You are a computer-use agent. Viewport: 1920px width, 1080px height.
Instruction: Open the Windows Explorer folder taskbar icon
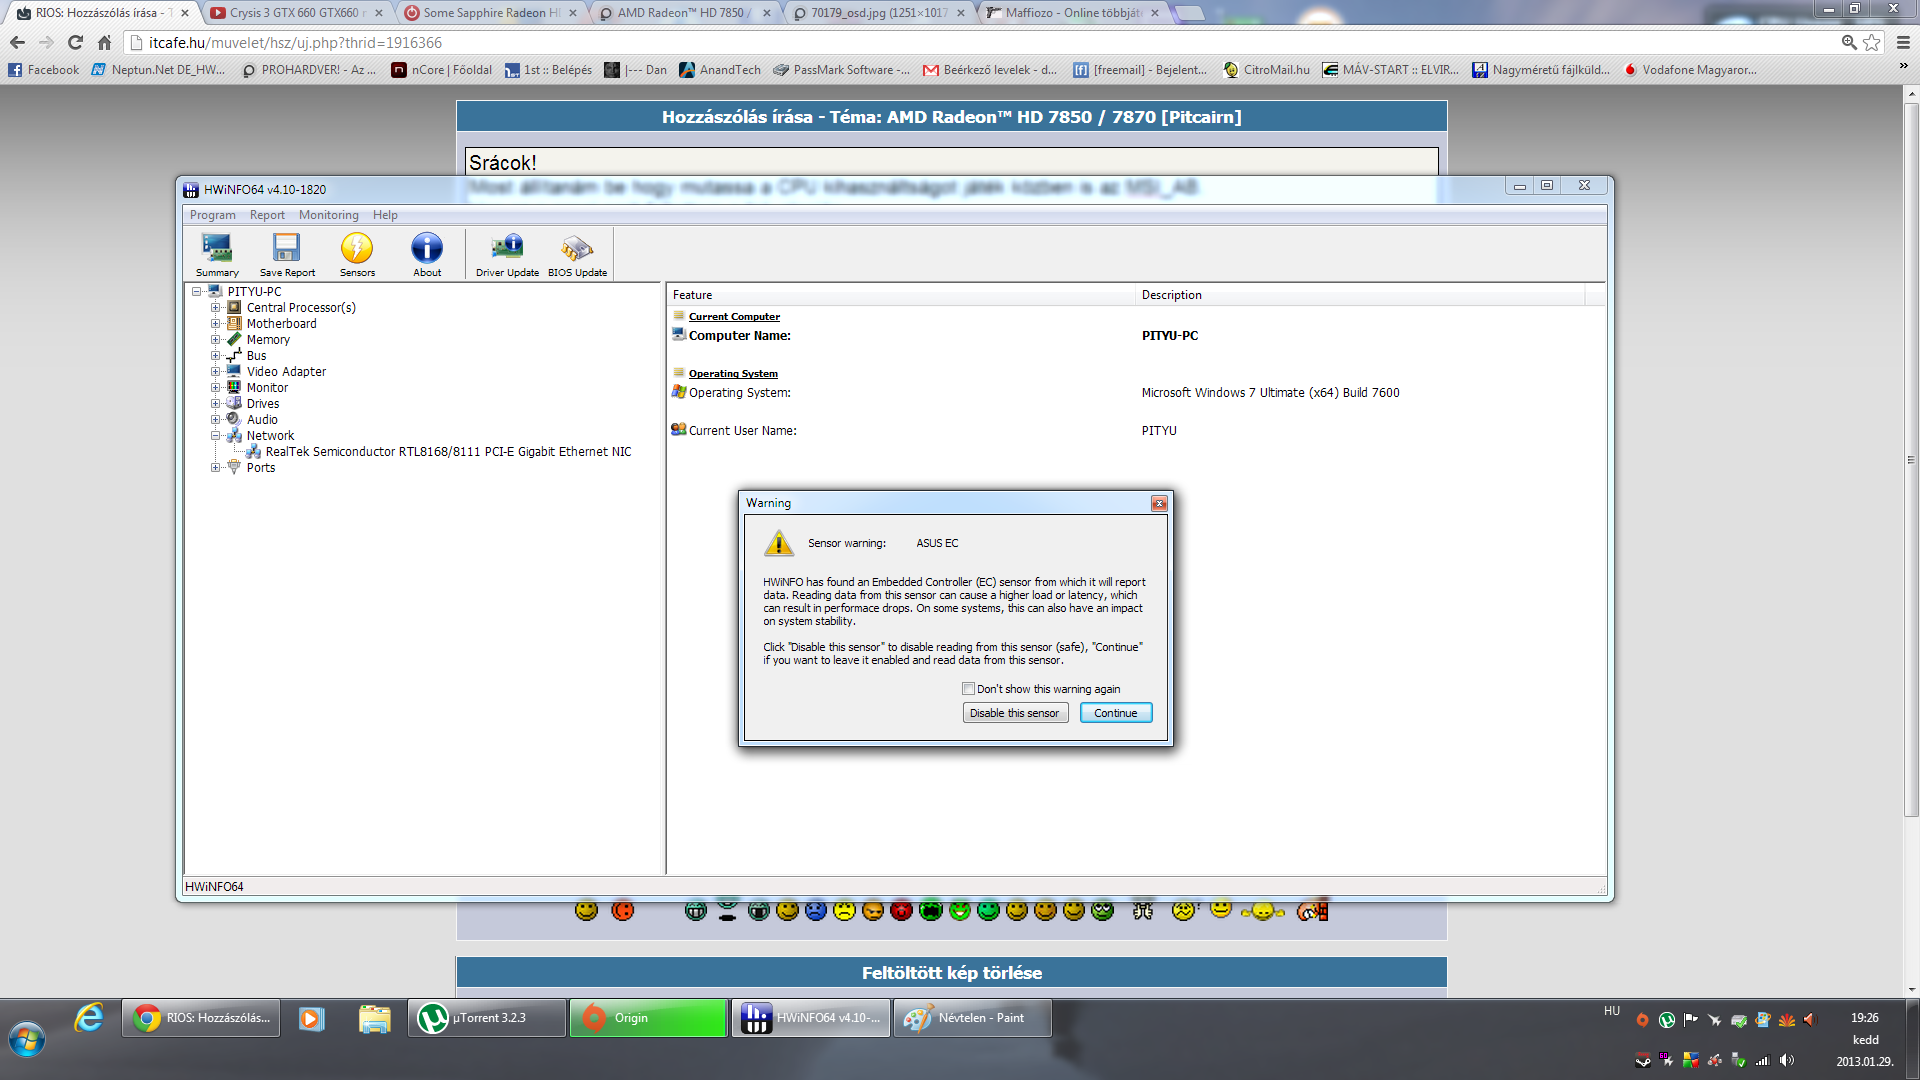374,1018
